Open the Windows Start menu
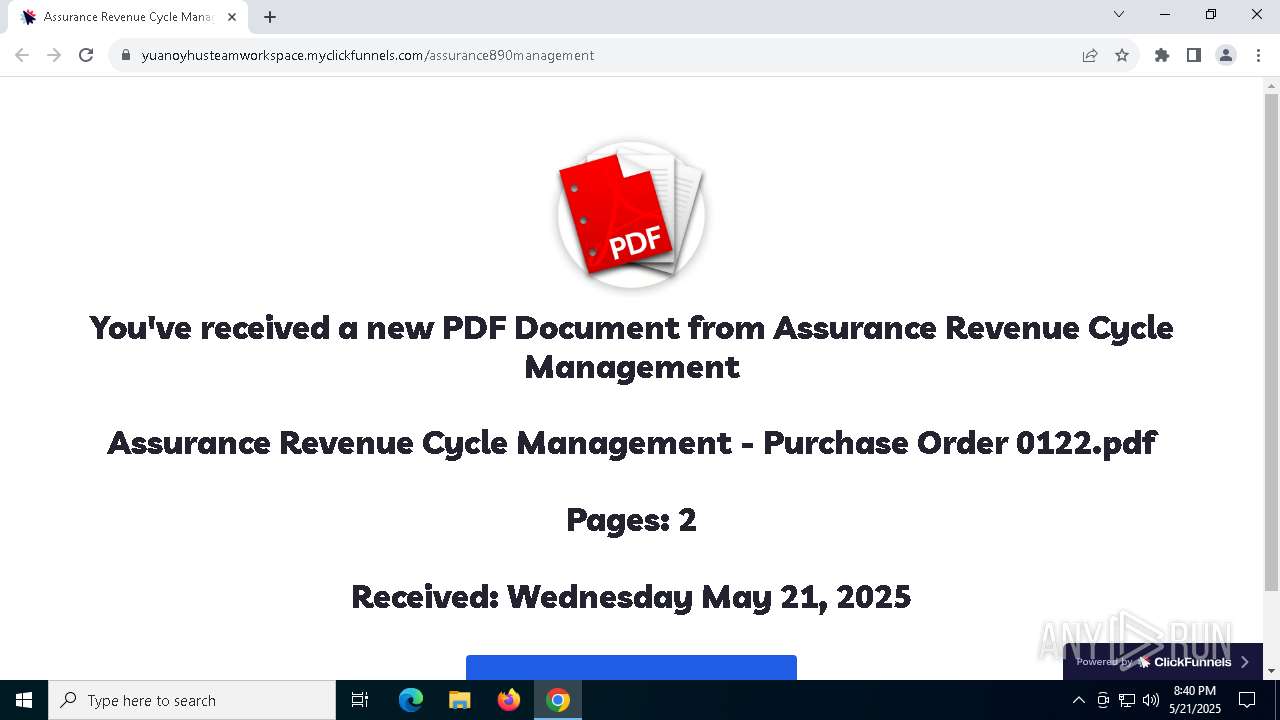Screen dimensions: 1280x720 24,700
